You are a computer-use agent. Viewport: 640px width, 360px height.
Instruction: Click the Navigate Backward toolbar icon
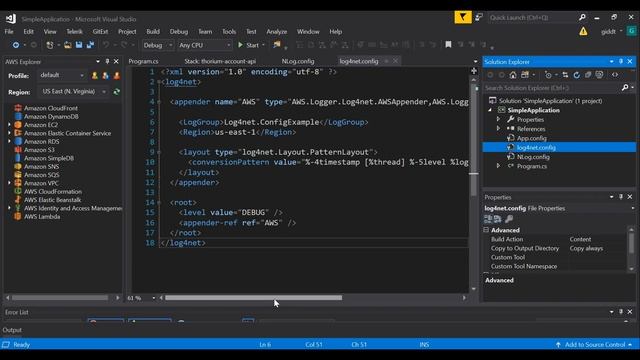coord(16,45)
